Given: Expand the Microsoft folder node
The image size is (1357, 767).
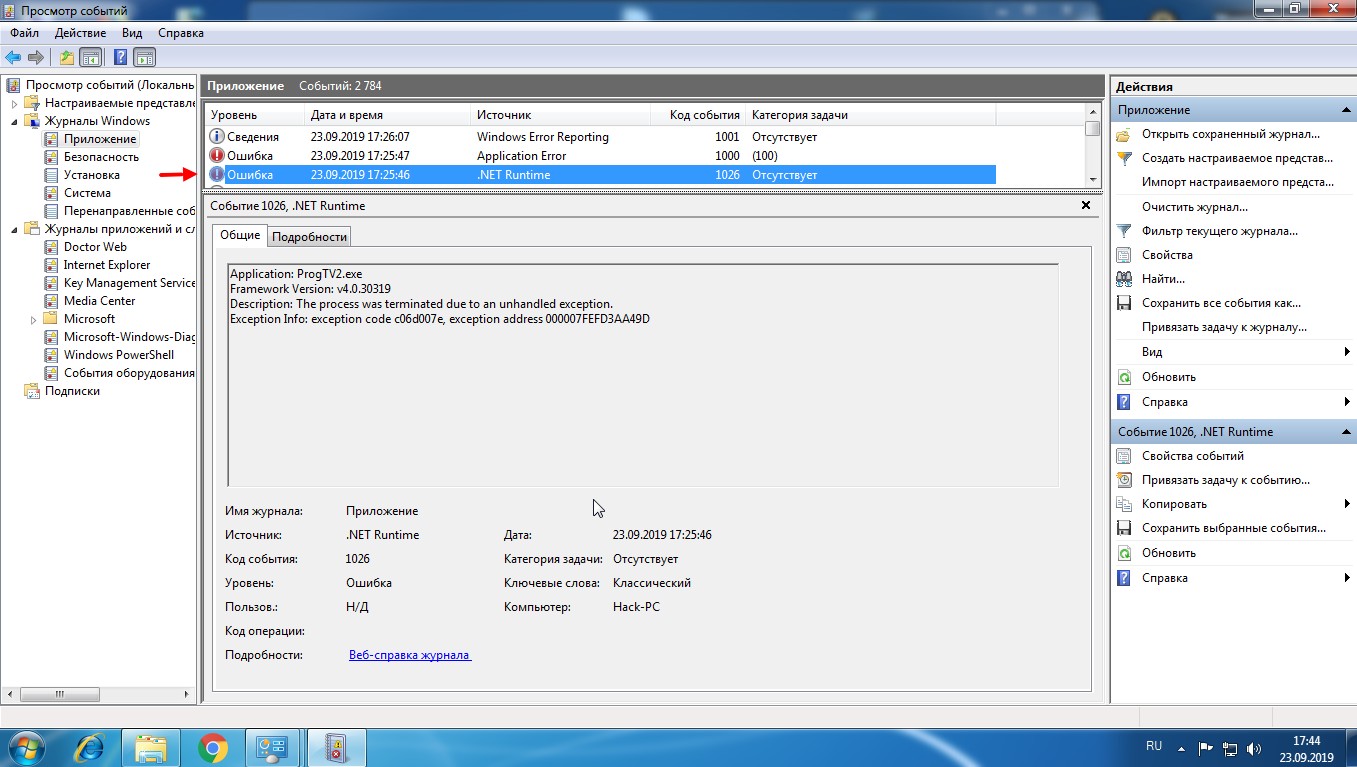Looking at the screenshot, I should tap(34, 319).
